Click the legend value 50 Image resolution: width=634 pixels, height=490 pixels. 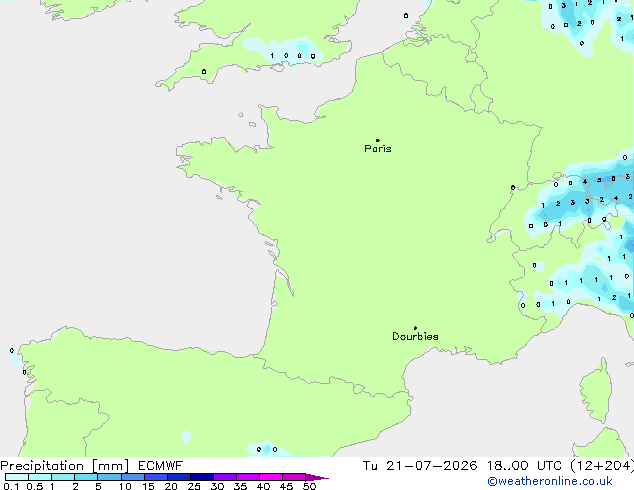click(x=310, y=486)
